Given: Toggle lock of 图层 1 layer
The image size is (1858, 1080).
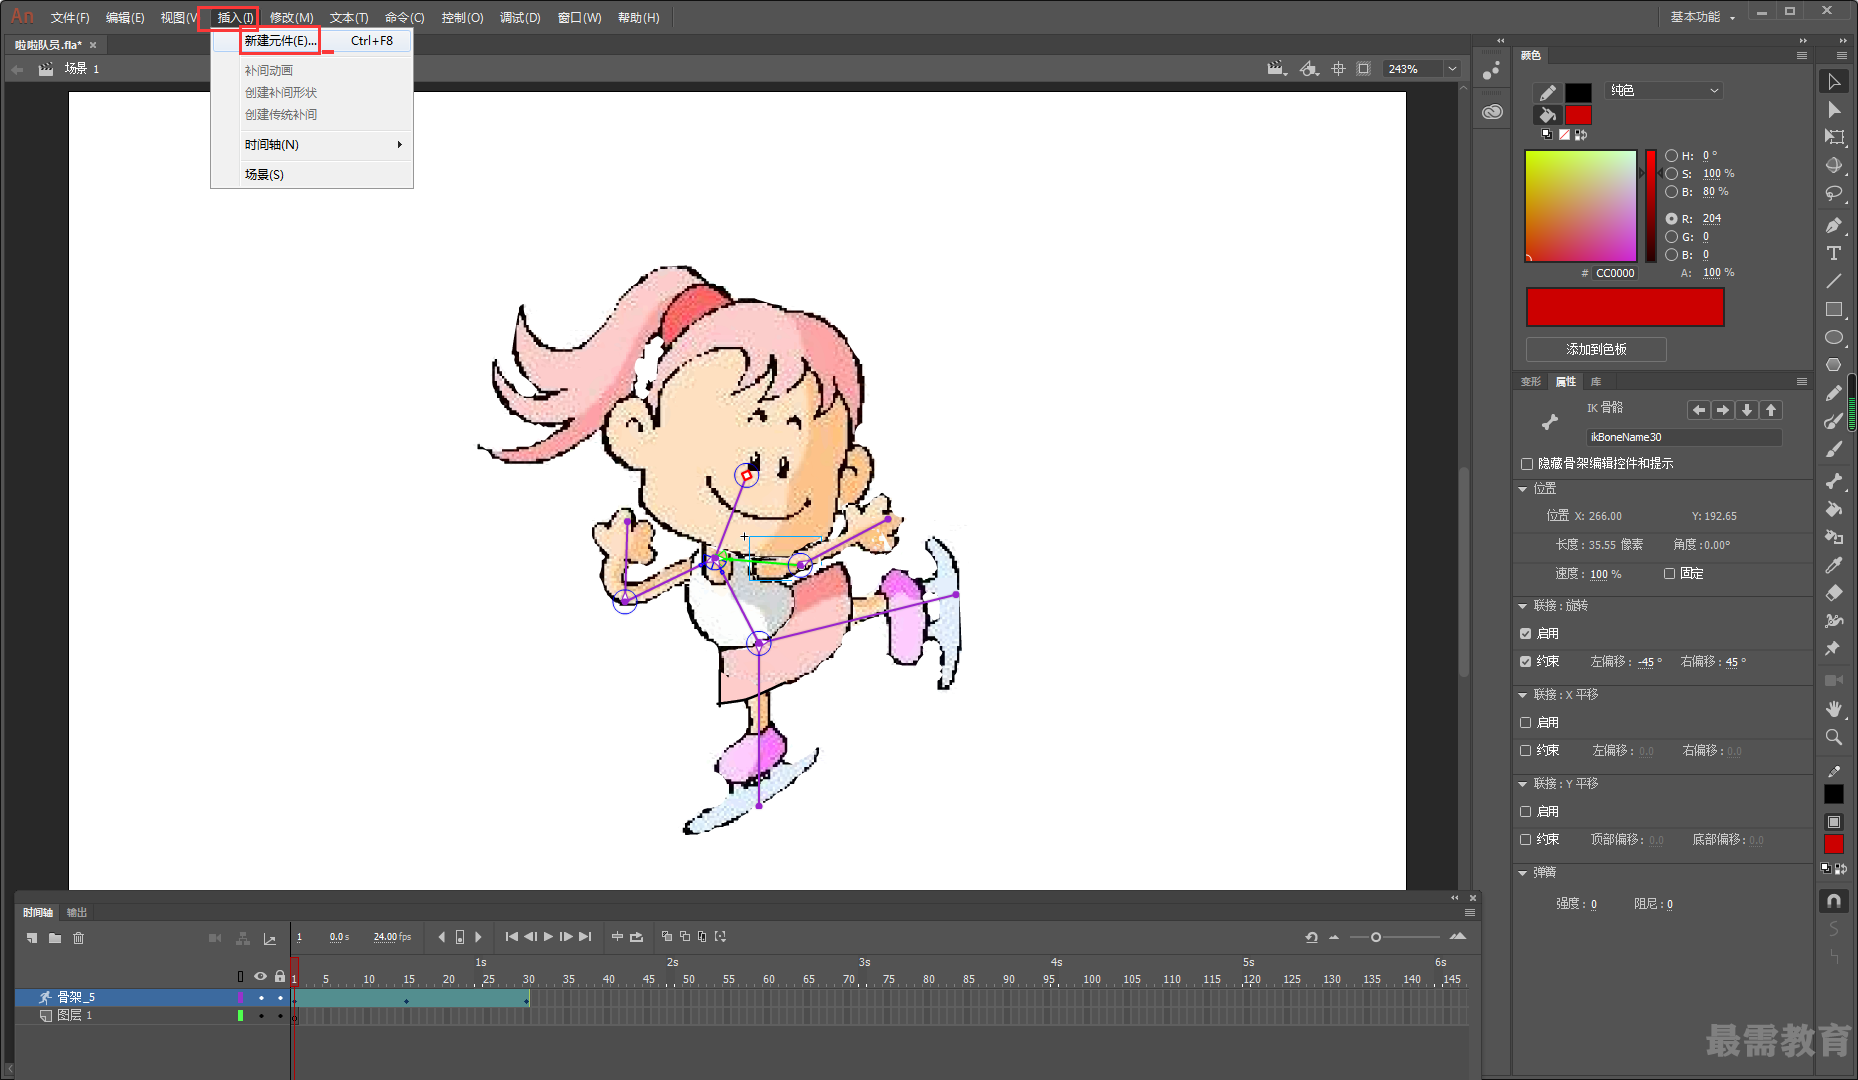Looking at the screenshot, I should (280, 1016).
